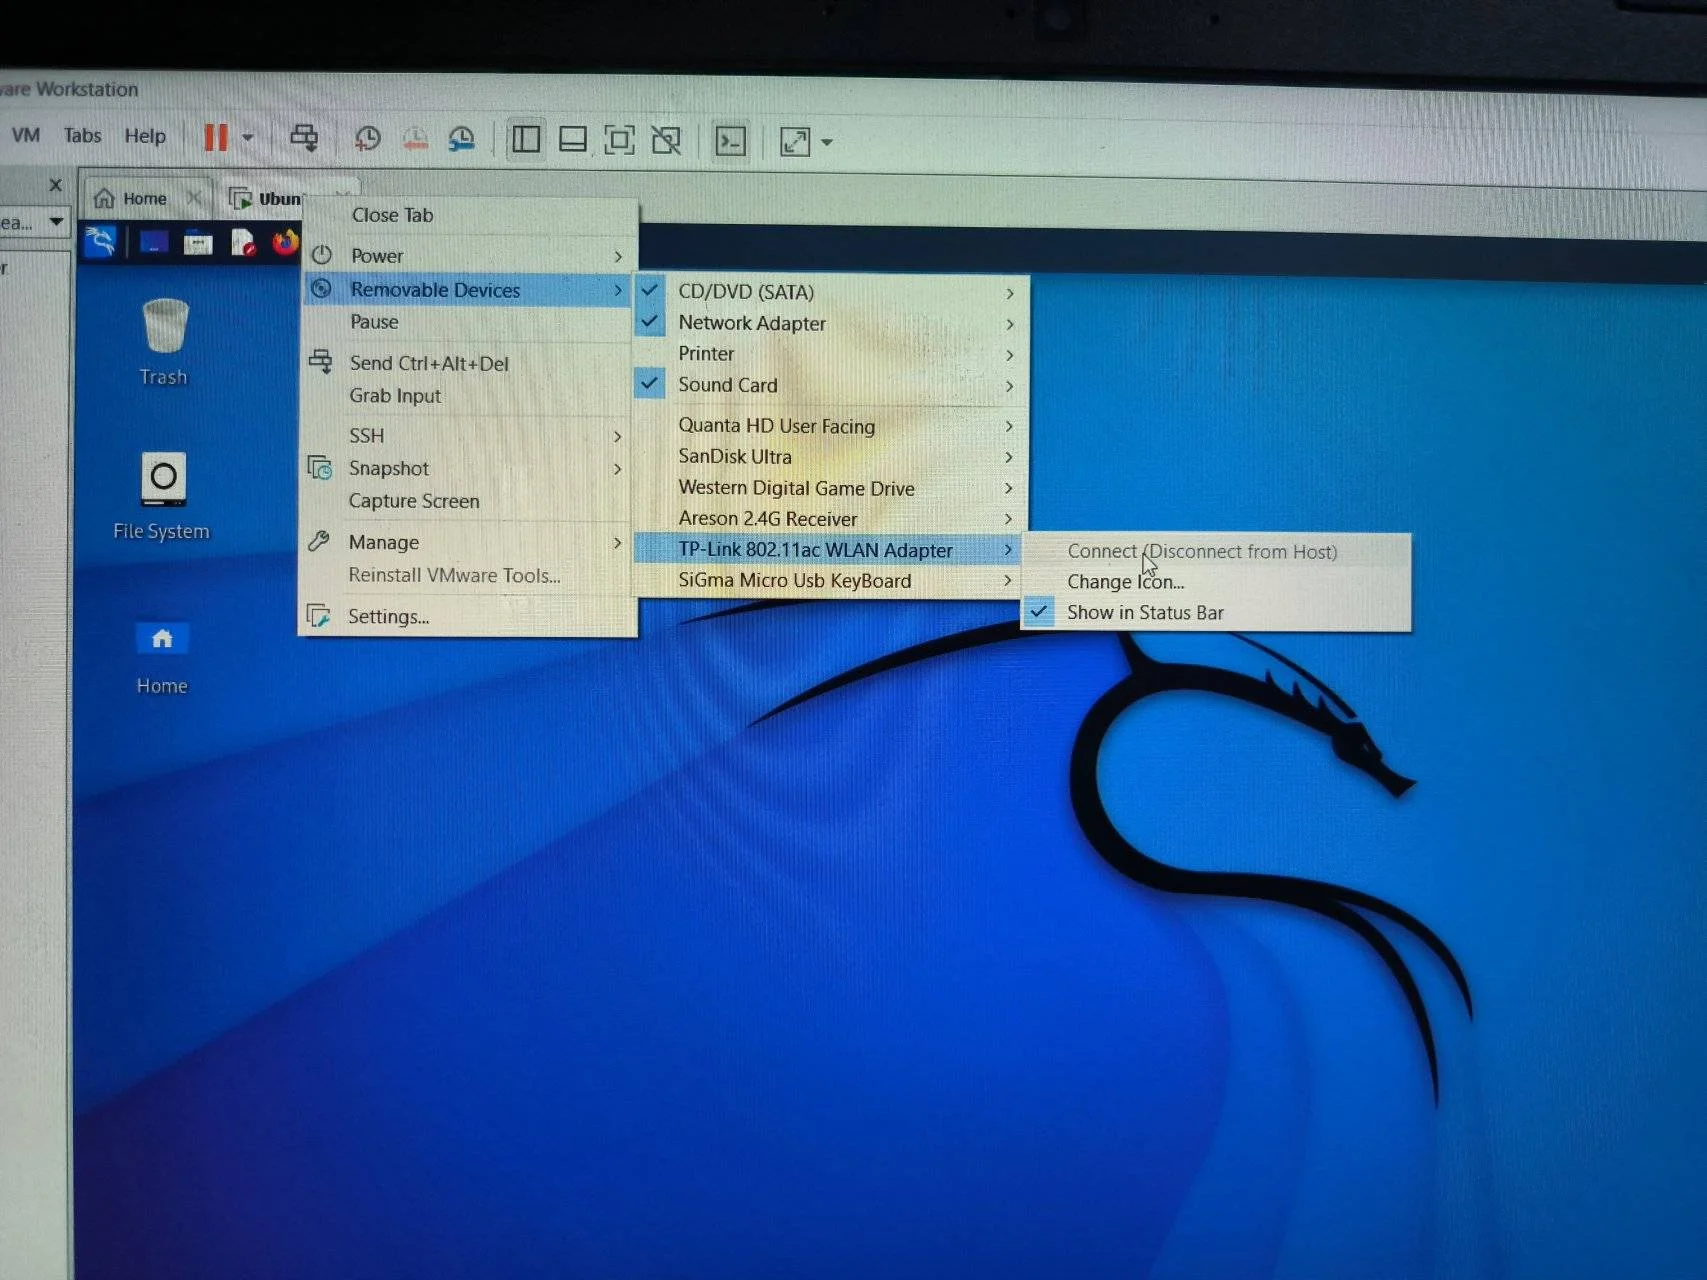Select the Trash desktop icon
The image size is (1707, 1280).
click(x=164, y=343)
